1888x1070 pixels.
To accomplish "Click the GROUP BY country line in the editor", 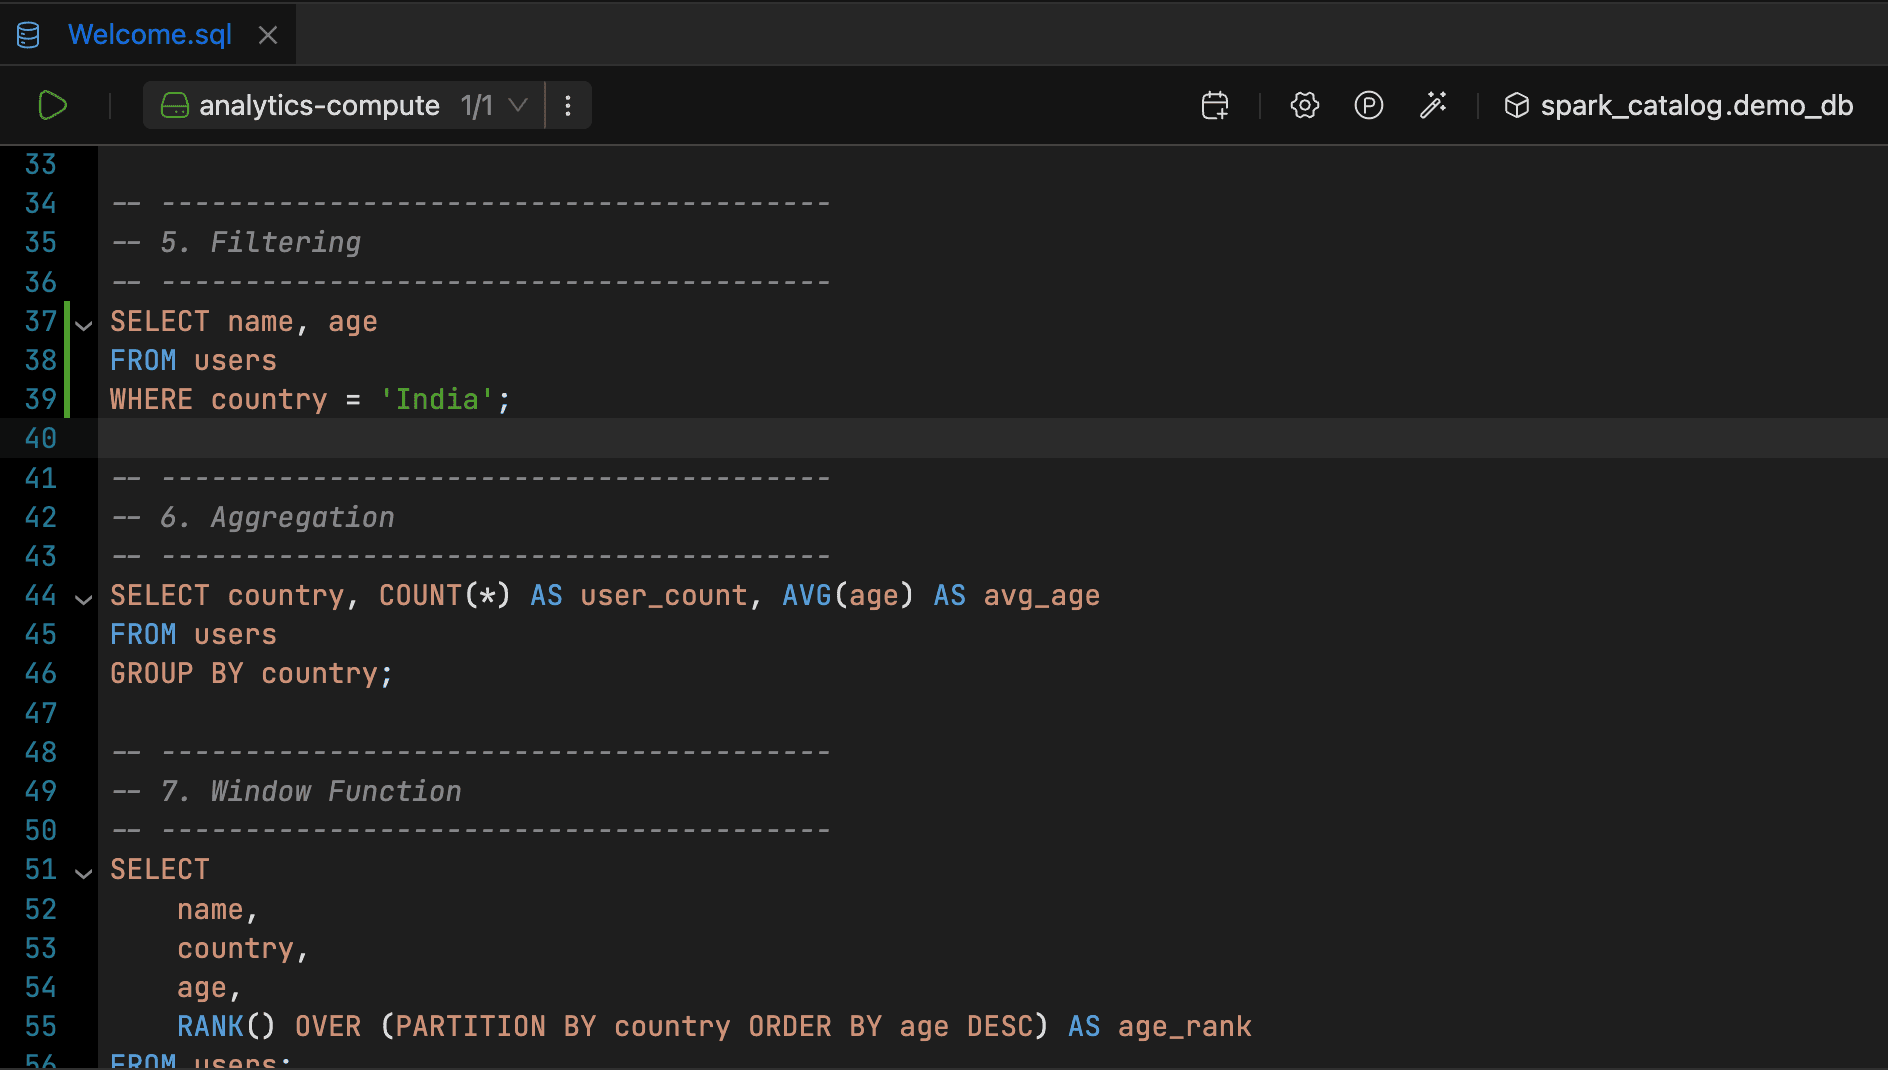I will click(250, 673).
